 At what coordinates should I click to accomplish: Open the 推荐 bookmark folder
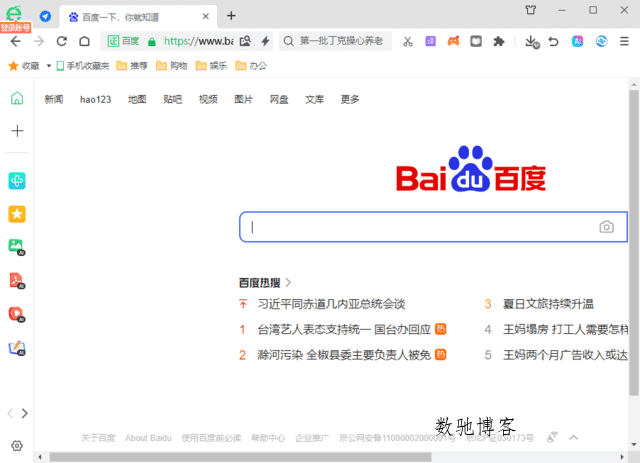[x=132, y=66]
